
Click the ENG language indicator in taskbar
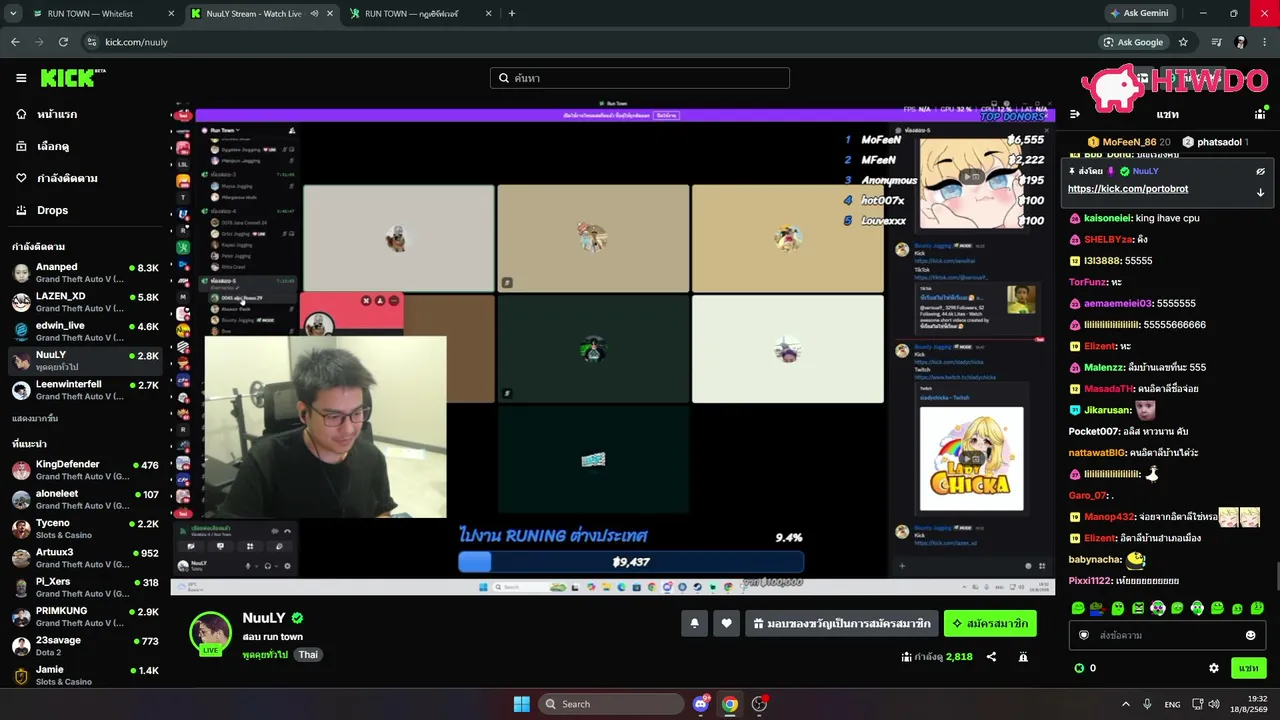point(1172,704)
